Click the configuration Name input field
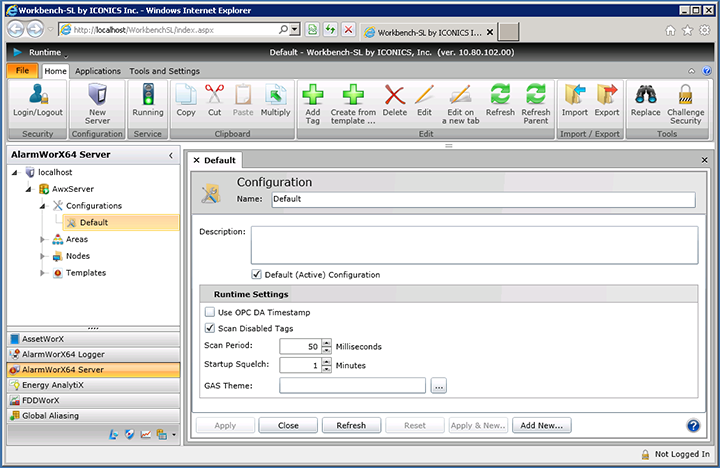Screen dimensions: 720x468 [x=482, y=199]
